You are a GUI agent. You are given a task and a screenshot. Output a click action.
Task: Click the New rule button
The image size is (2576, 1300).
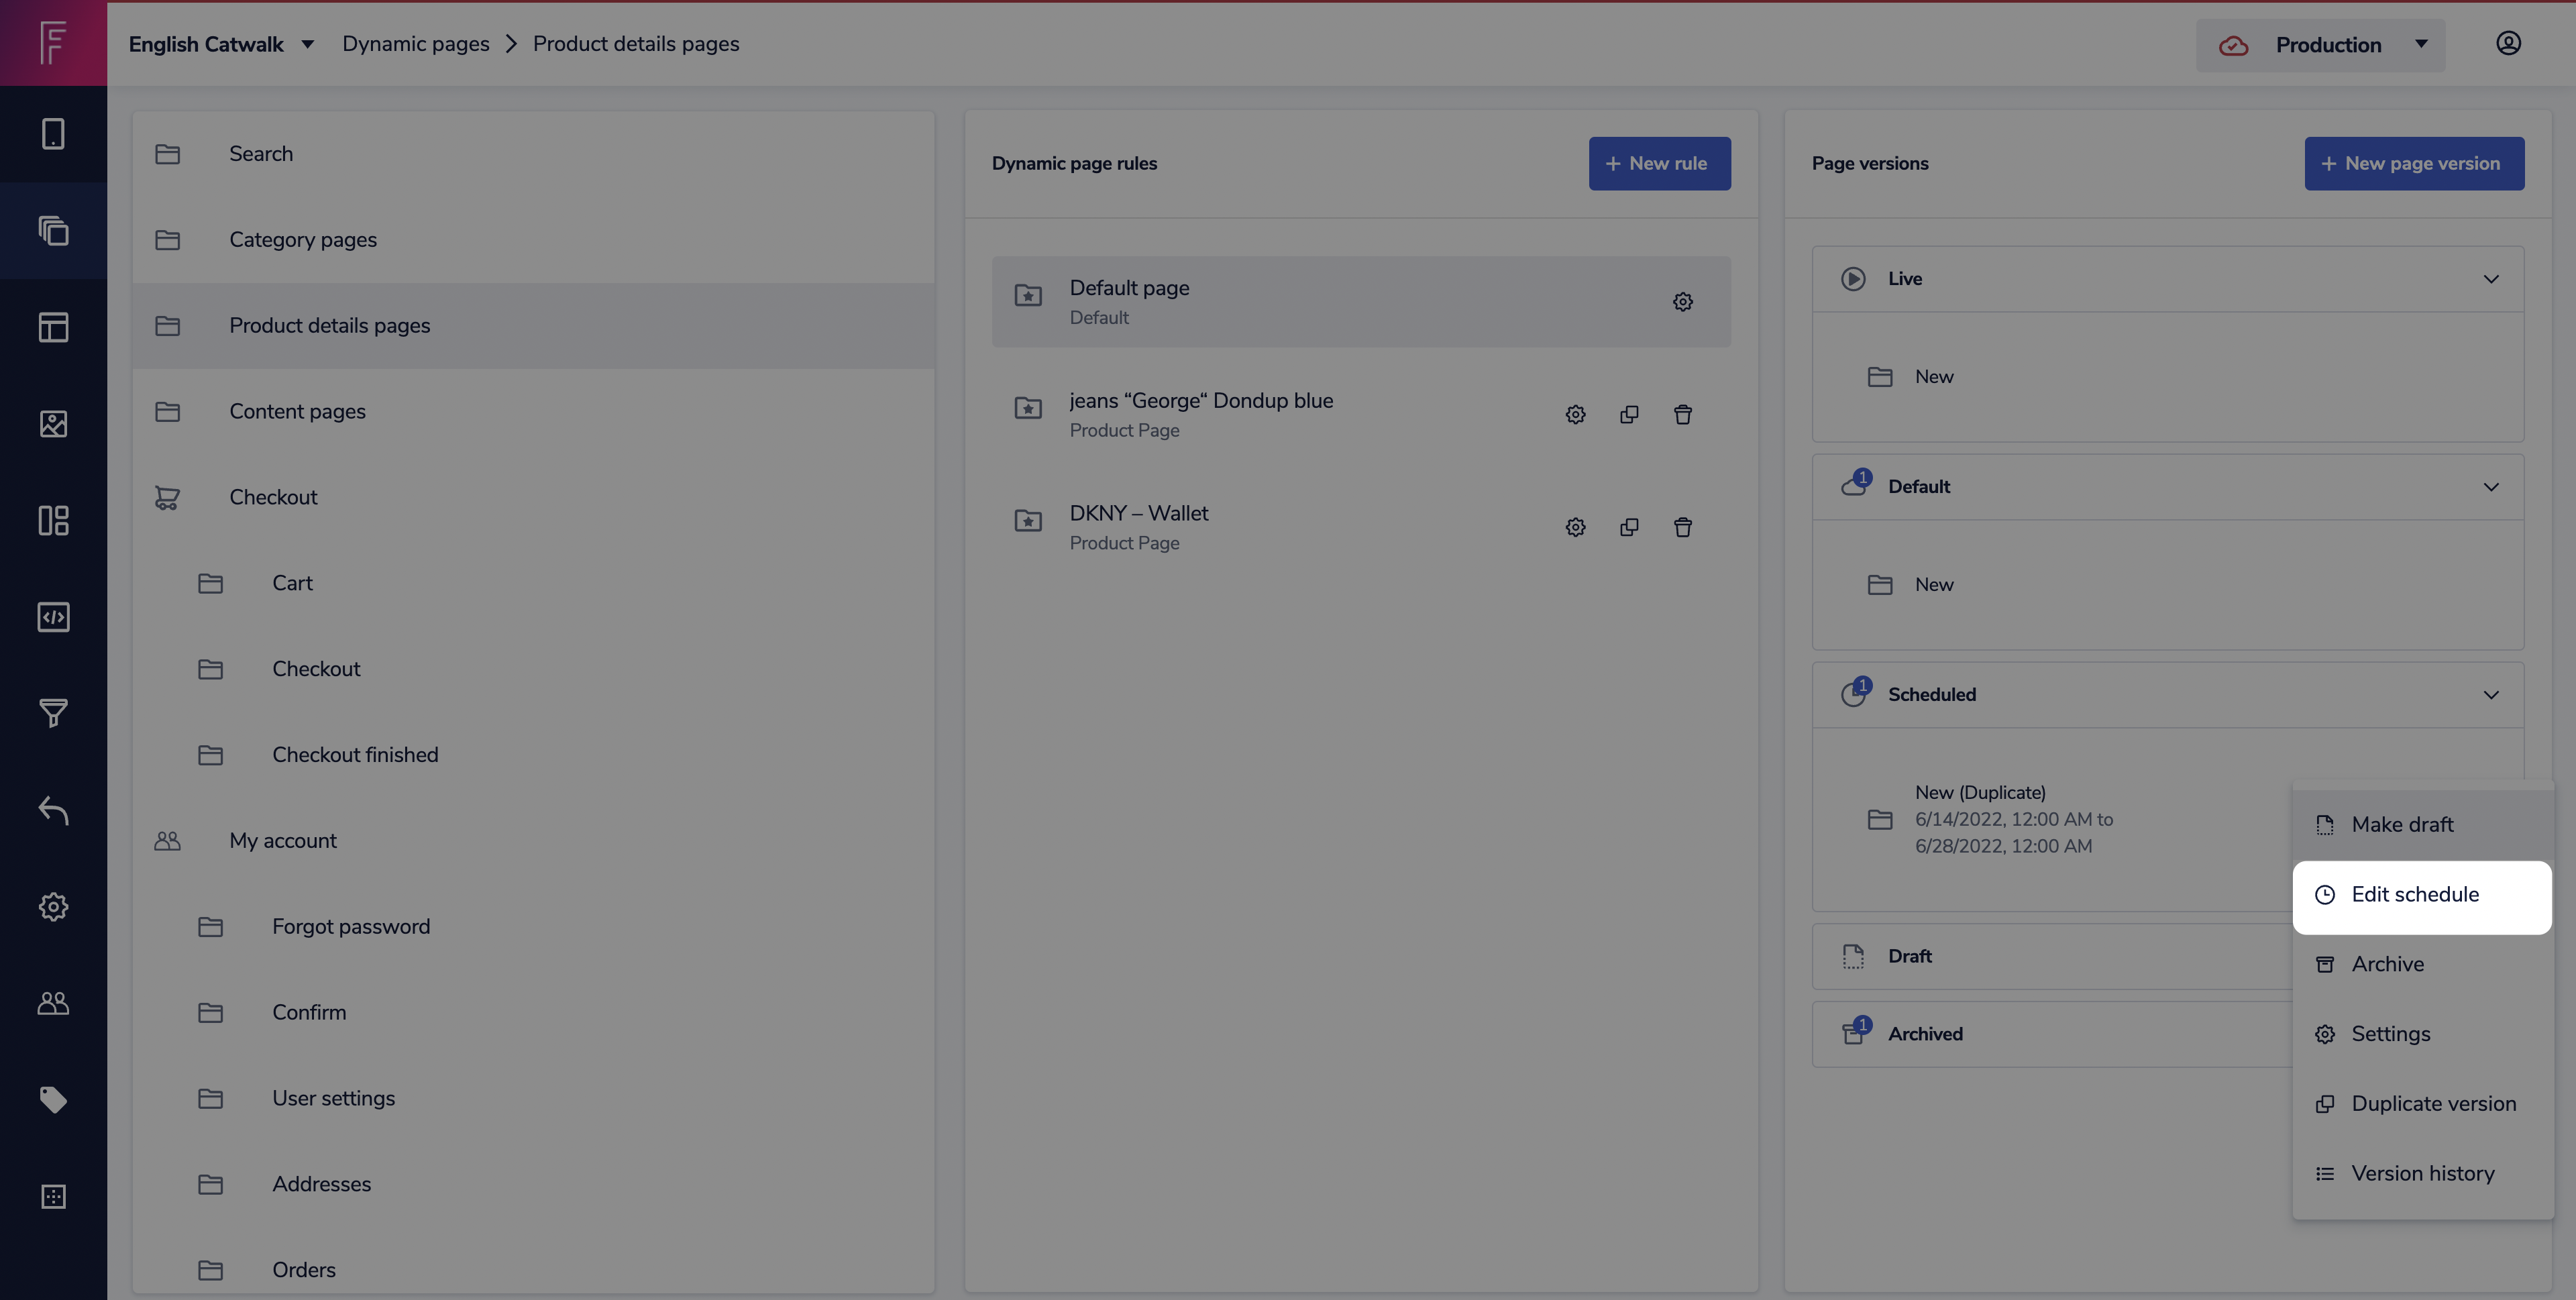click(x=1659, y=163)
